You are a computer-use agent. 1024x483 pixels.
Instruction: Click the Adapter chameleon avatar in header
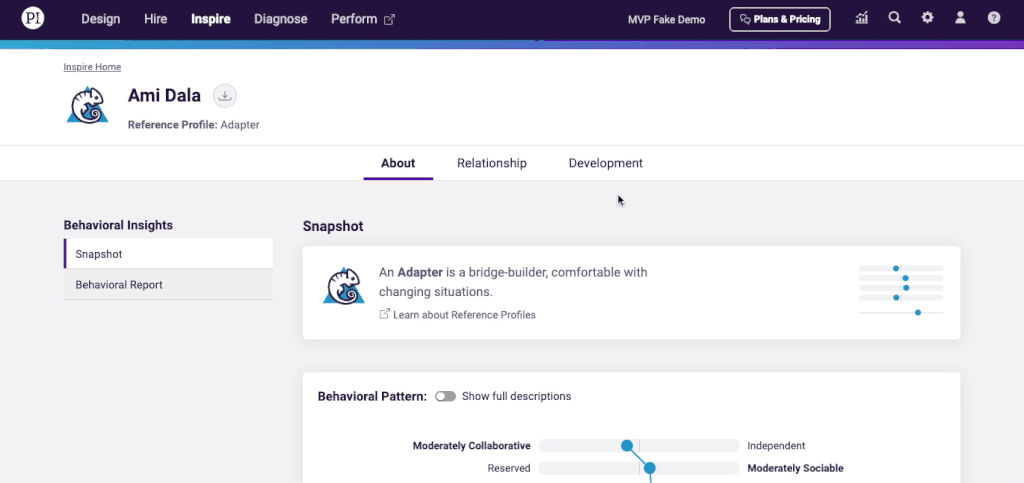(x=88, y=105)
